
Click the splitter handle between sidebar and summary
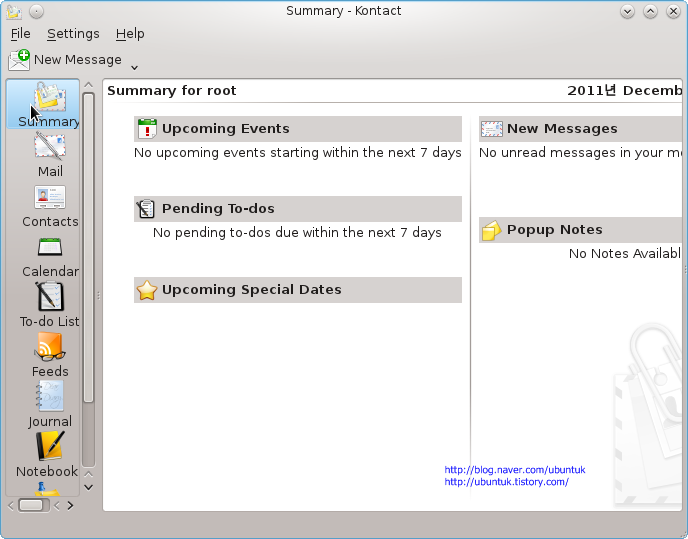coord(98,296)
